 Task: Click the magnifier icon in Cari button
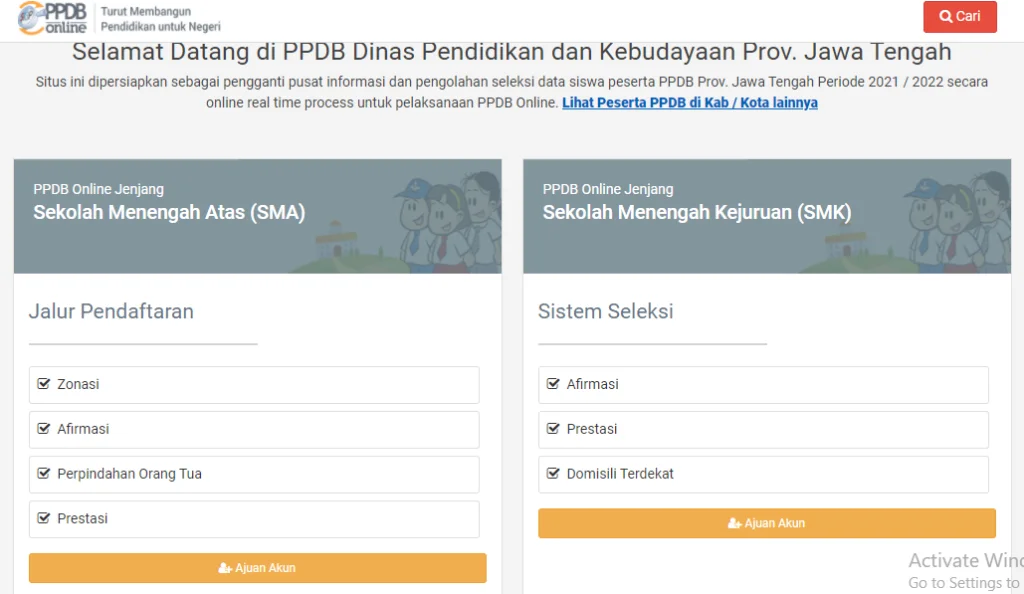click(x=945, y=17)
